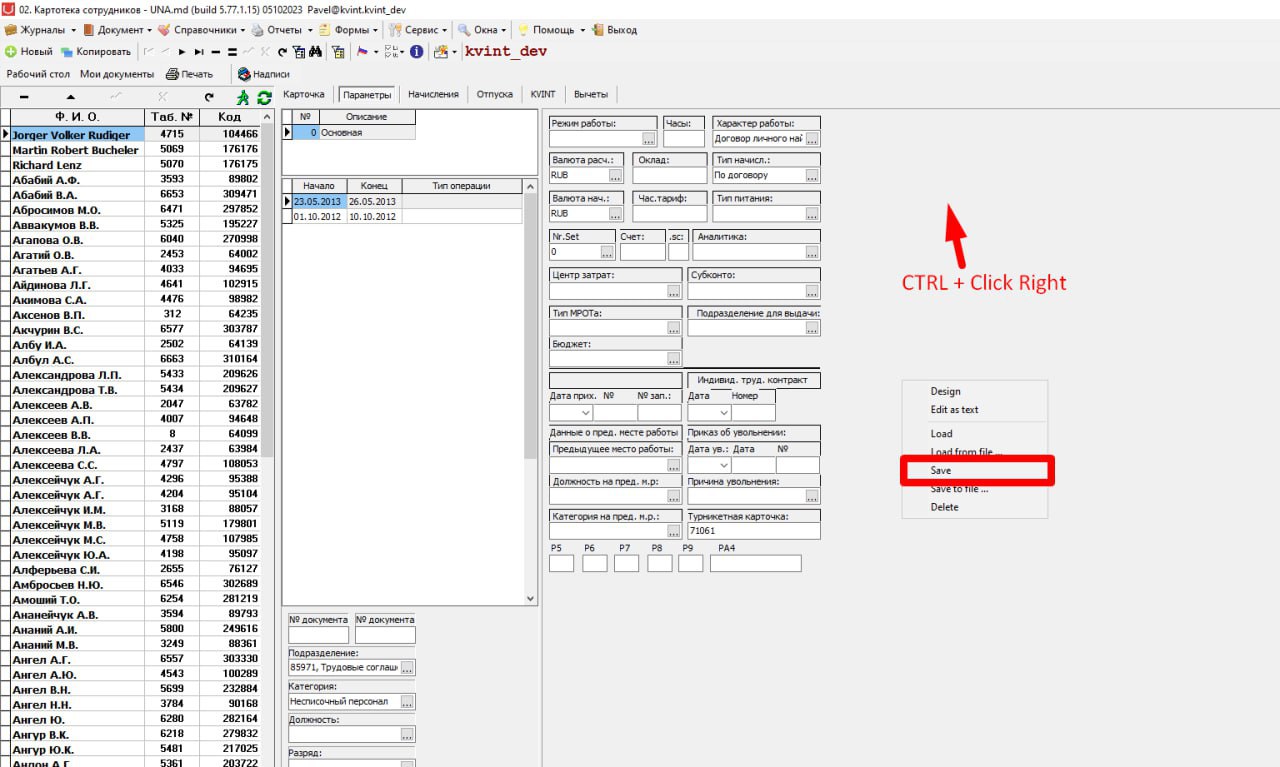Image resolution: width=1280 pixels, height=767 pixels.
Task: Jump to last record toolbar arrow
Action: coord(199,52)
